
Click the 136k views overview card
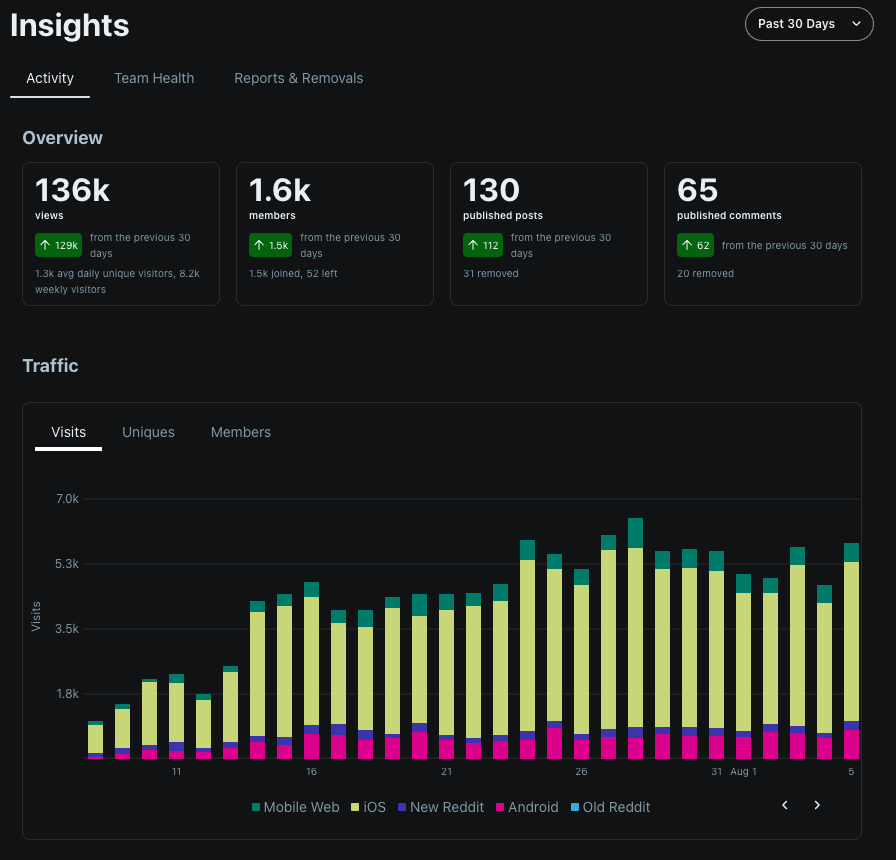pos(121,234)
